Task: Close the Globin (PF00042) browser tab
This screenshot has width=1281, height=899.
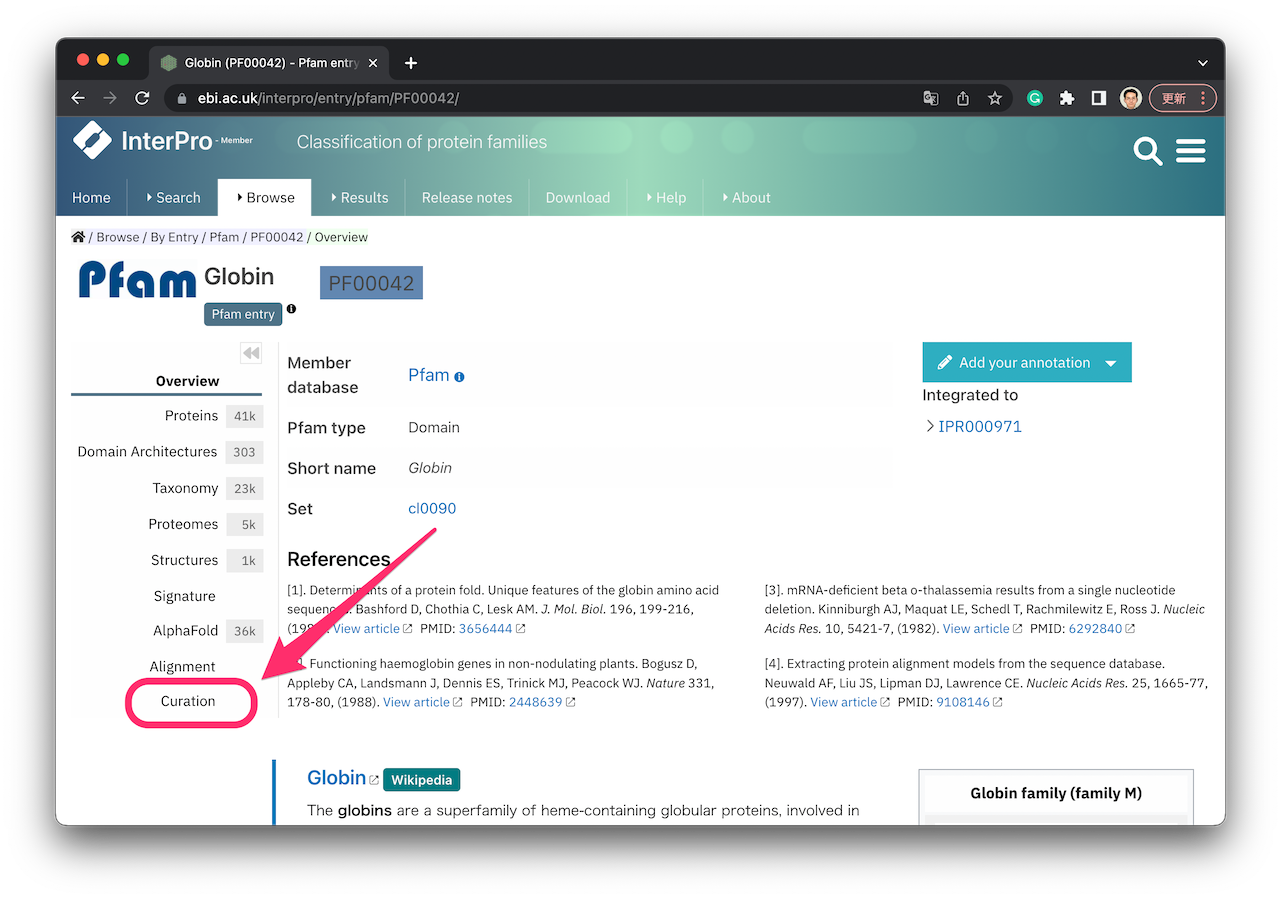Action: 373,63
